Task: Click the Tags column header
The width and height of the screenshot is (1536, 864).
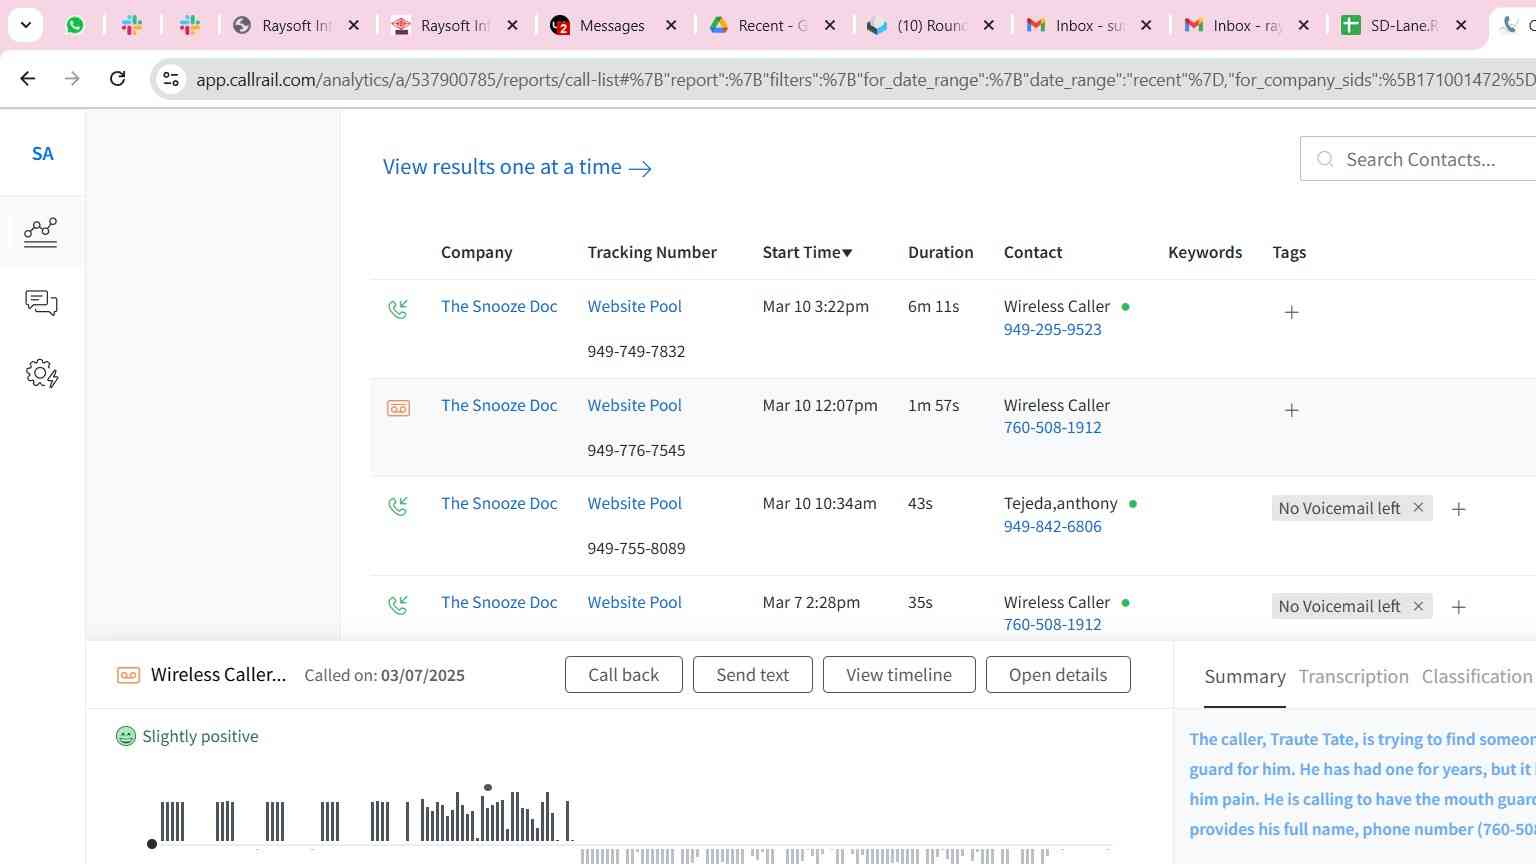Action: [1289, 252]
